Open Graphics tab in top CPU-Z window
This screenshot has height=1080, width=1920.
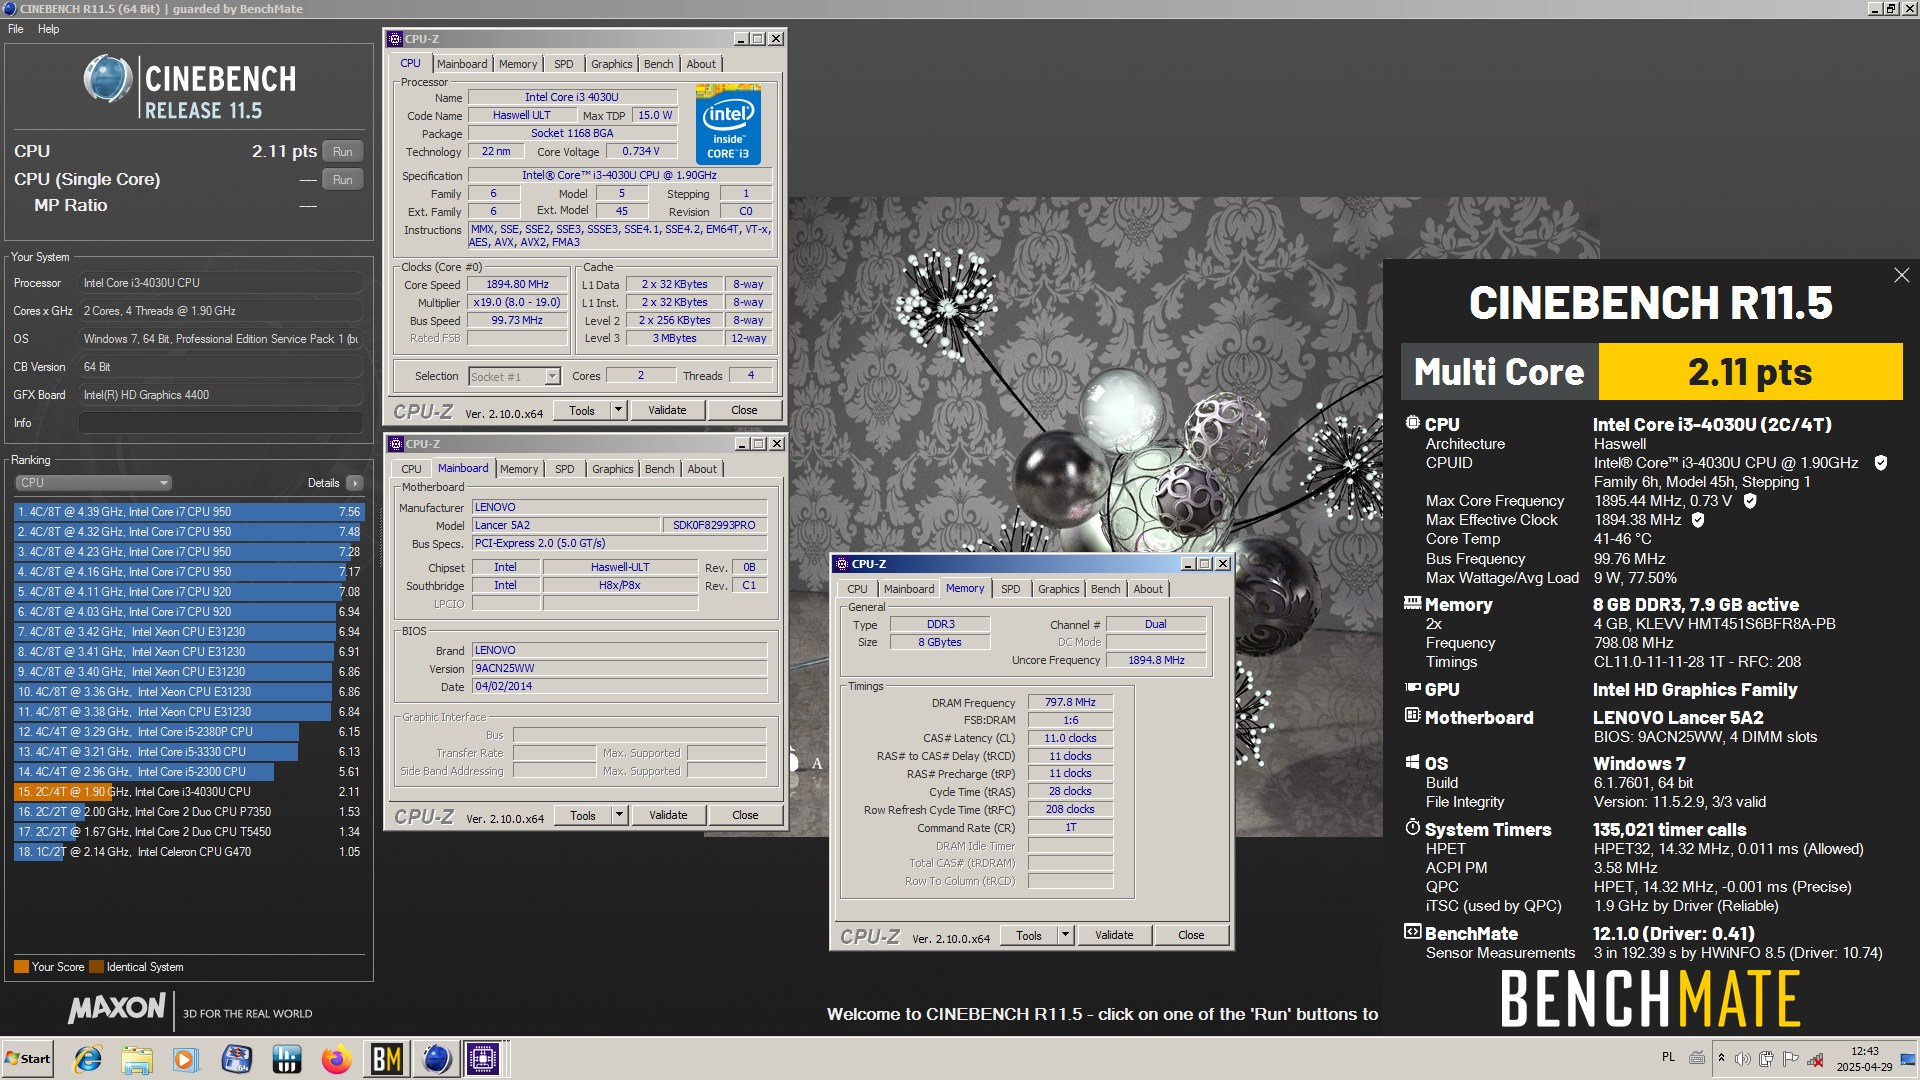pyautogui.click(x=612, y=64)
